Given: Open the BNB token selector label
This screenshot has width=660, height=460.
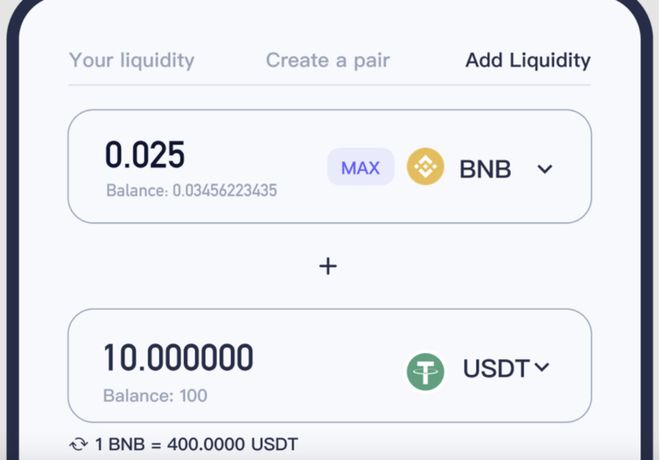Looking at the screenshot, I should tap(485, 169).
